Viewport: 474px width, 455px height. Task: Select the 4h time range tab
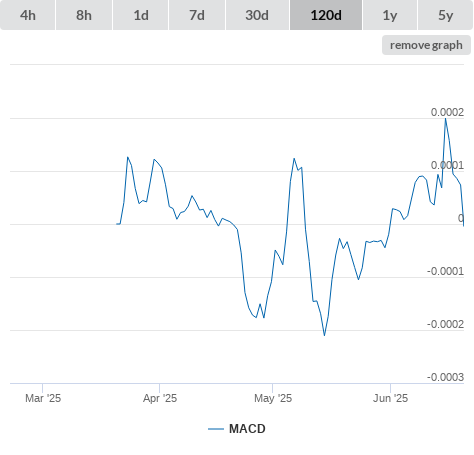[28, 15]
